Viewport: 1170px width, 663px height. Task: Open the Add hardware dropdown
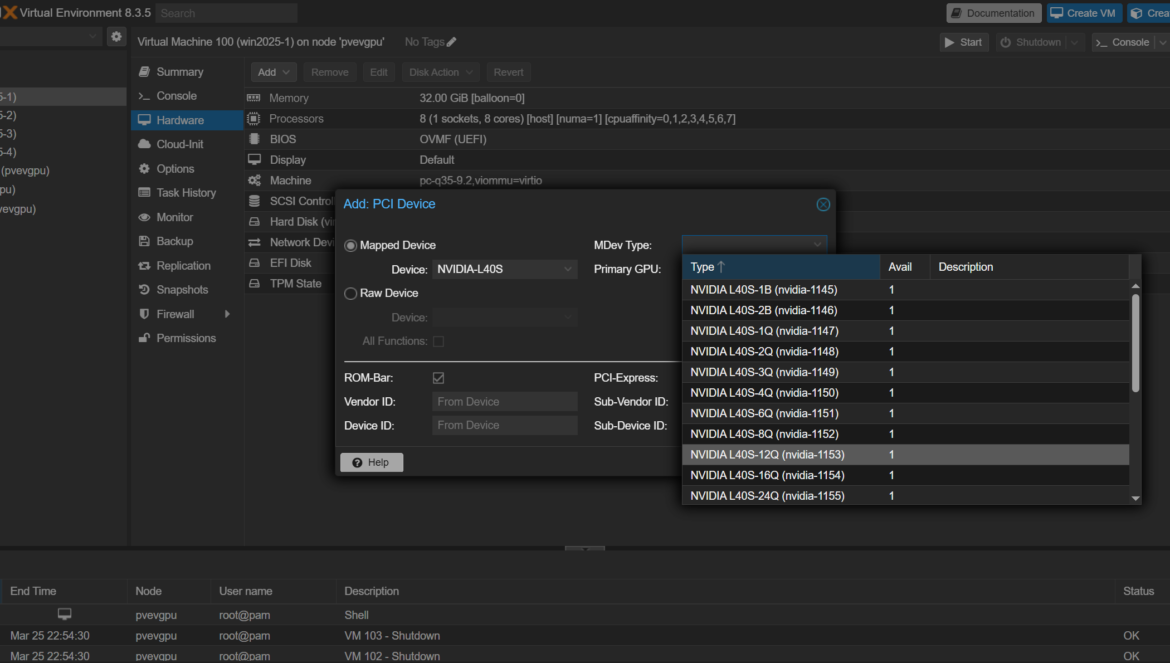[274, 72]
